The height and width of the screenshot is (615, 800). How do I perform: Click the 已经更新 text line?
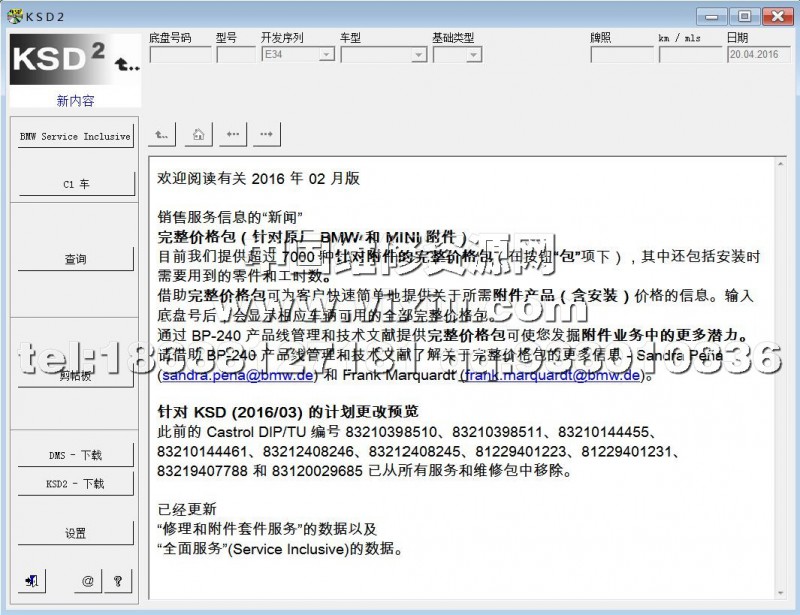[x=187, y=509]
